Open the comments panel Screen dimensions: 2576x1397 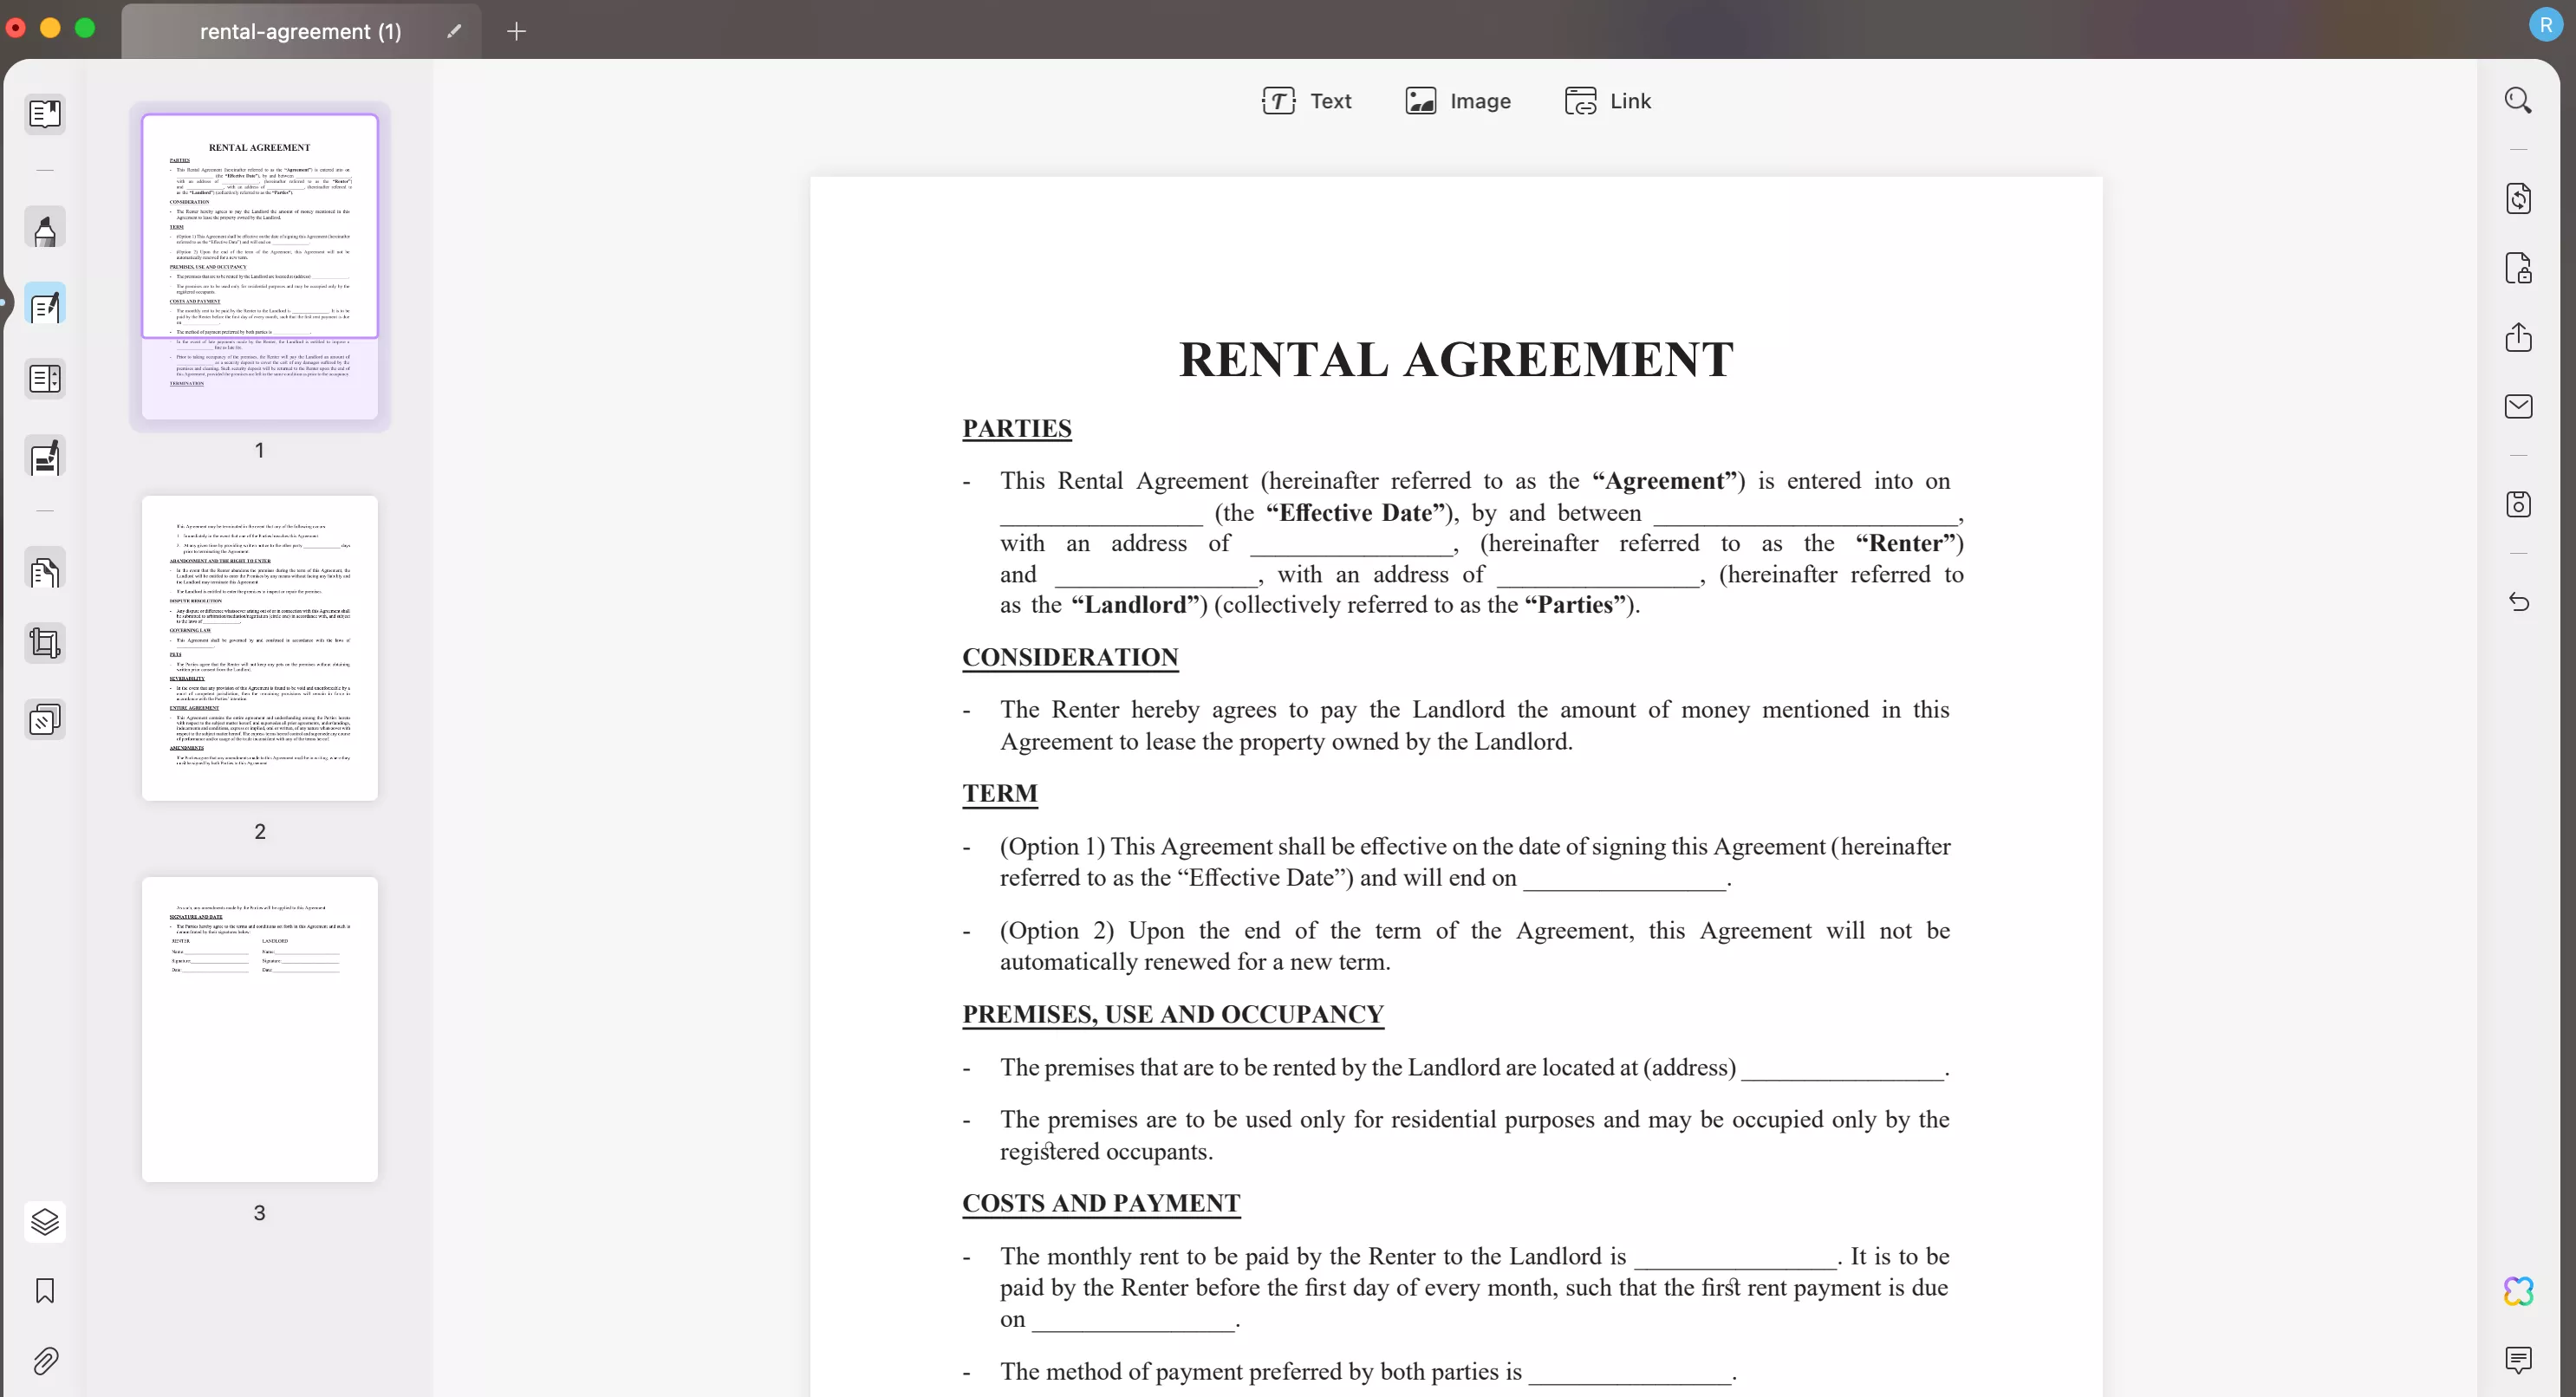pyautogui.click(x=2519, y=1360)
